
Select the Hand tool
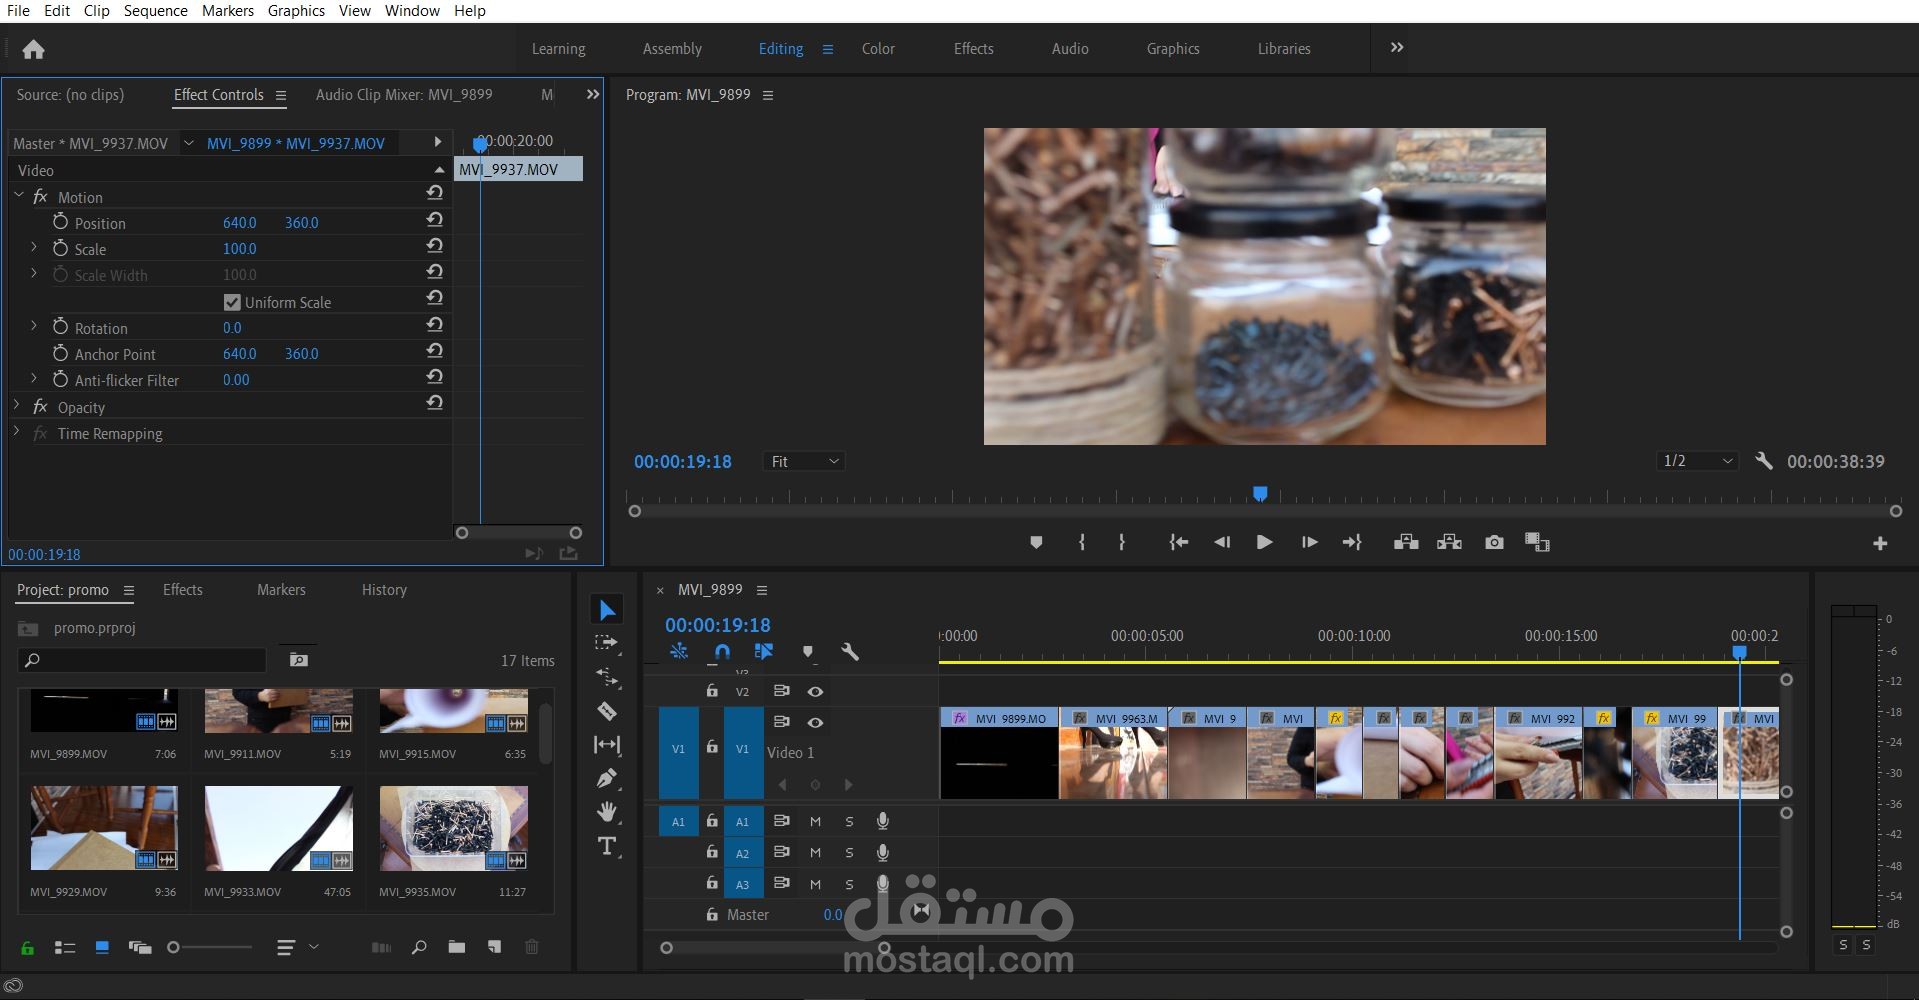[x=607, y=811]
